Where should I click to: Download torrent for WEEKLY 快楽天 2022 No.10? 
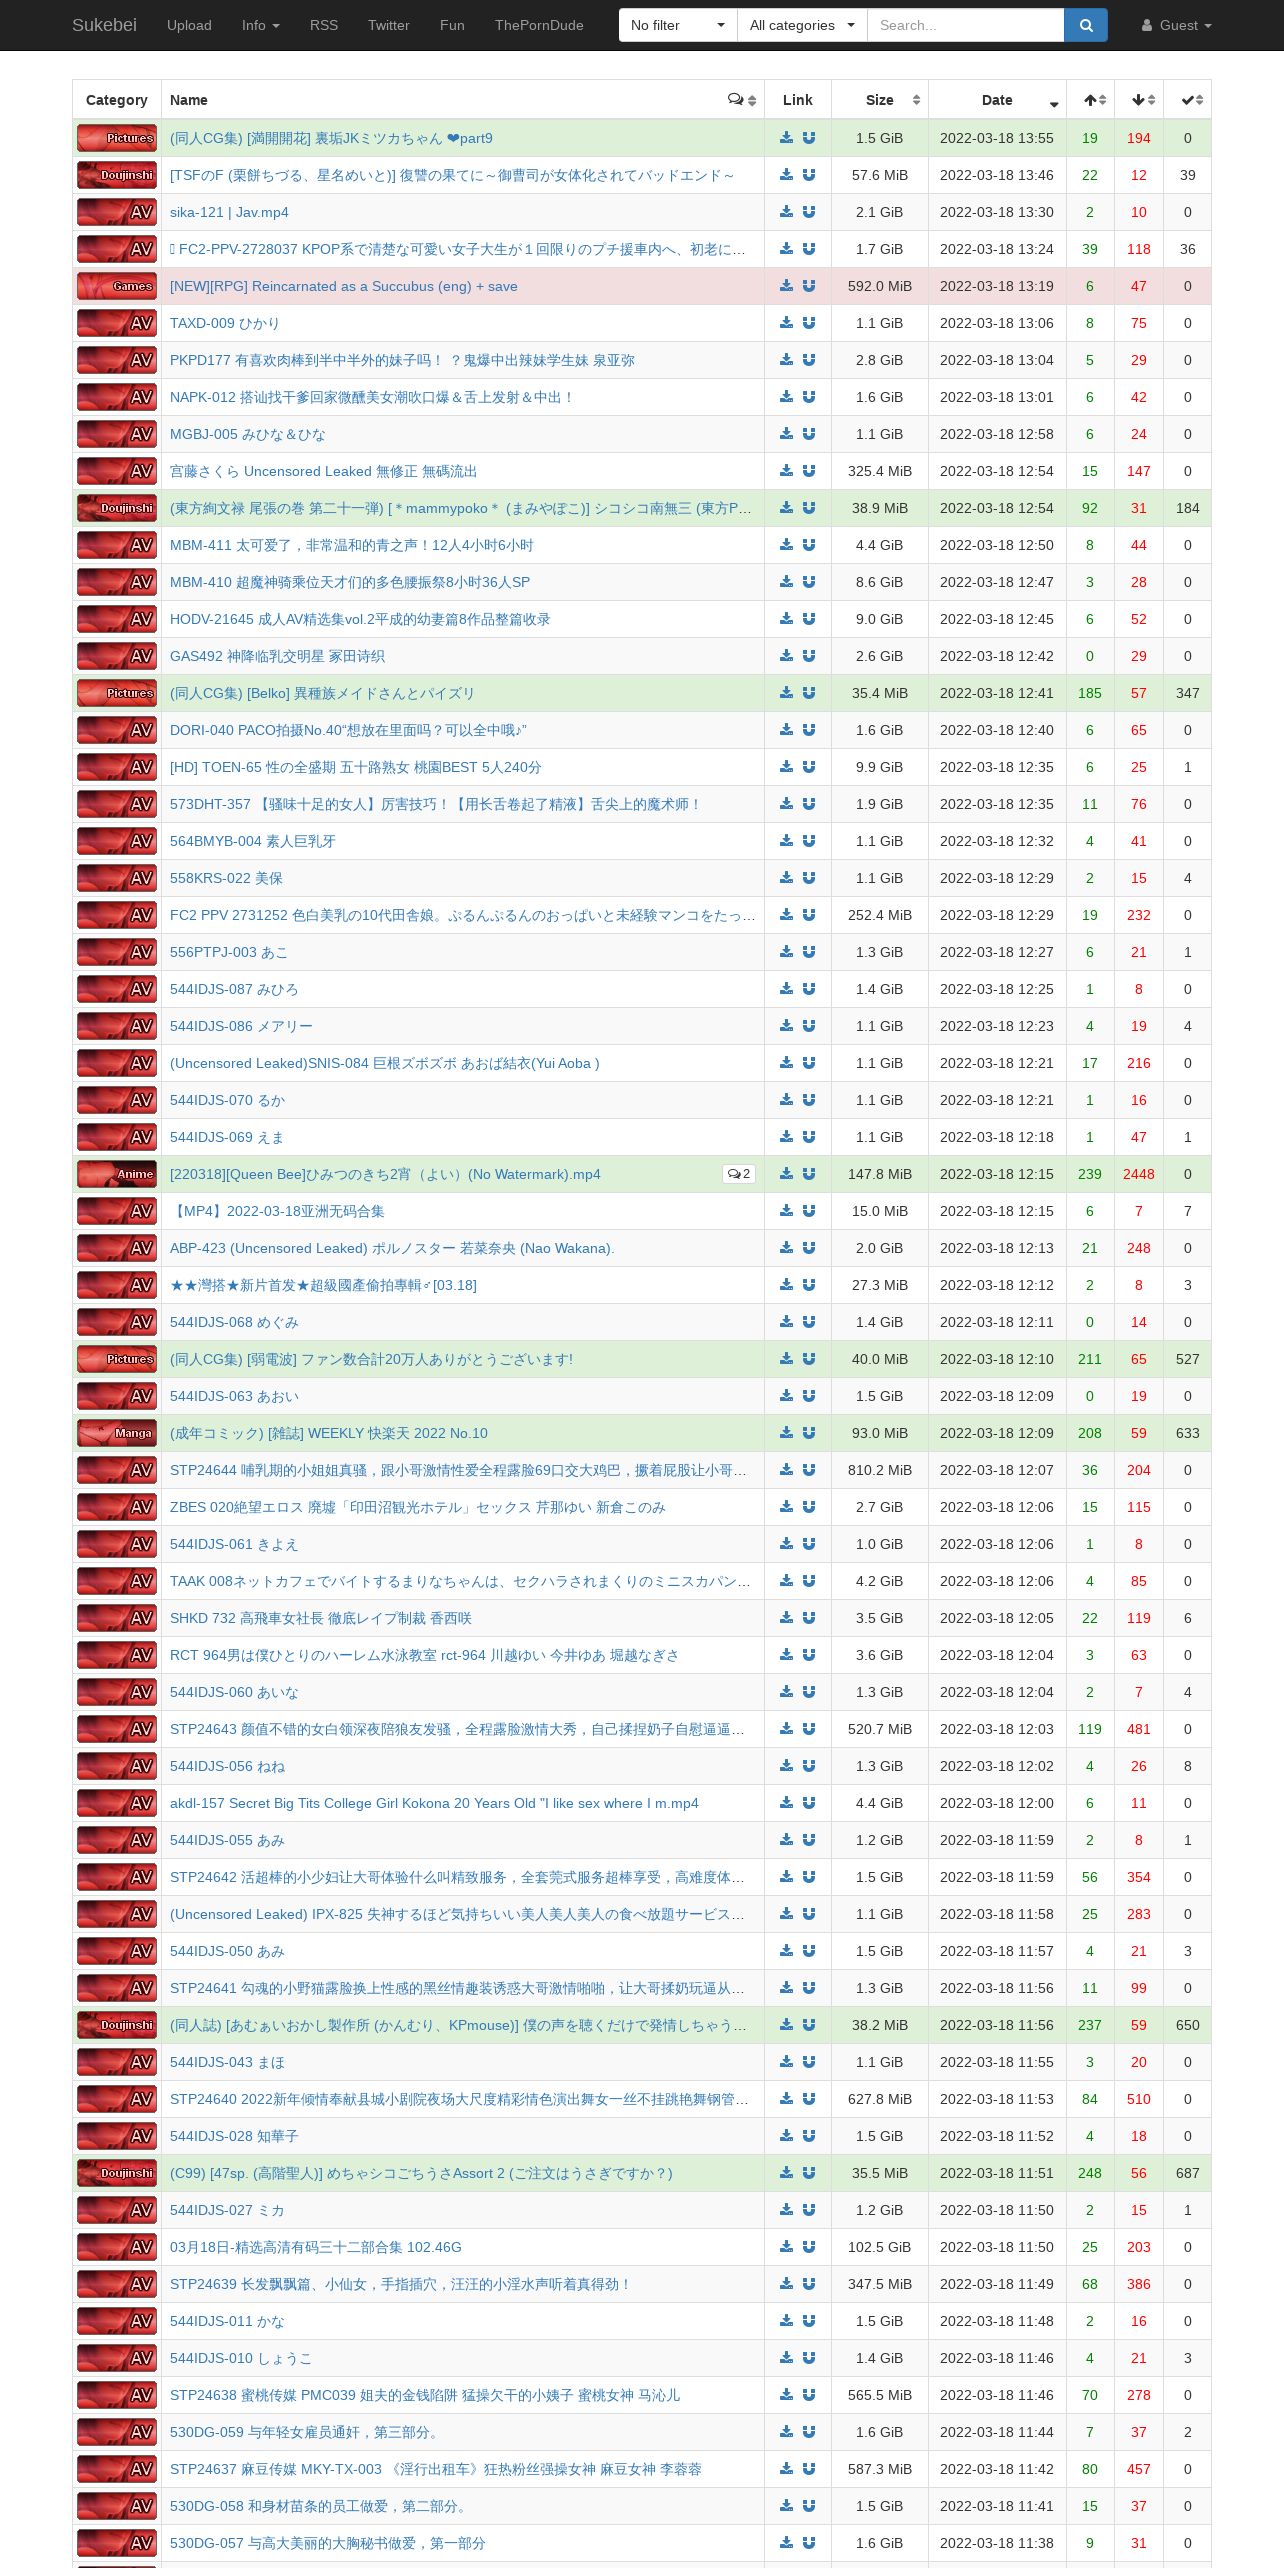tap(787, 1433)
